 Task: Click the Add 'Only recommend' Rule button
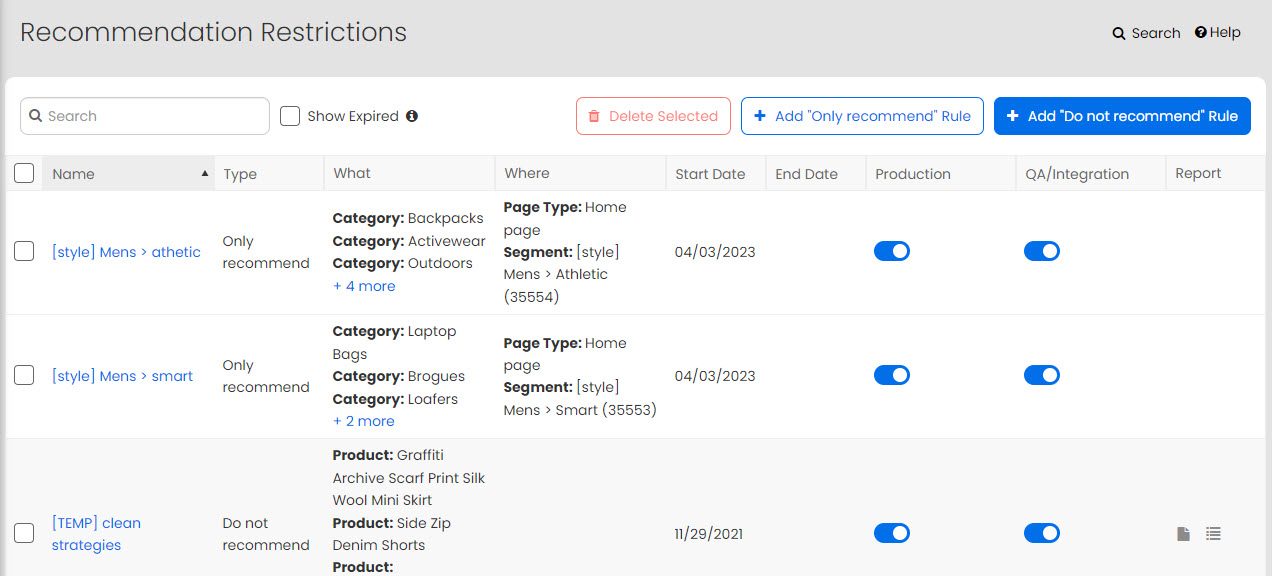(862, 116)
